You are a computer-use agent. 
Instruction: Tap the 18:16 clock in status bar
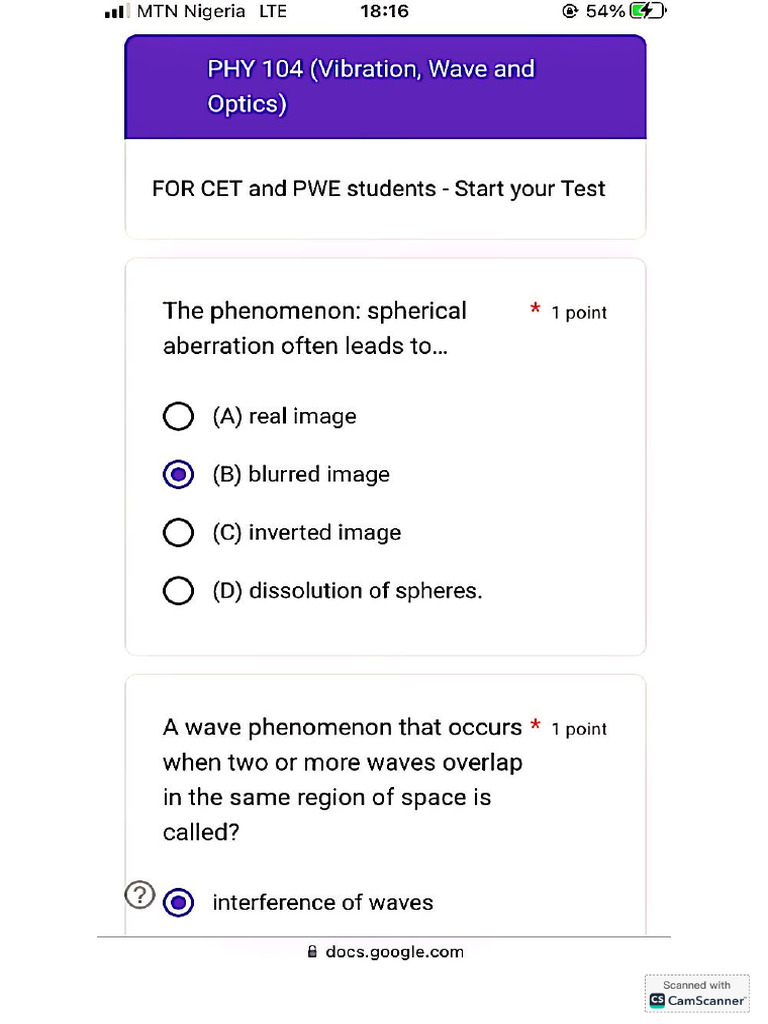(x=385, y=11)
